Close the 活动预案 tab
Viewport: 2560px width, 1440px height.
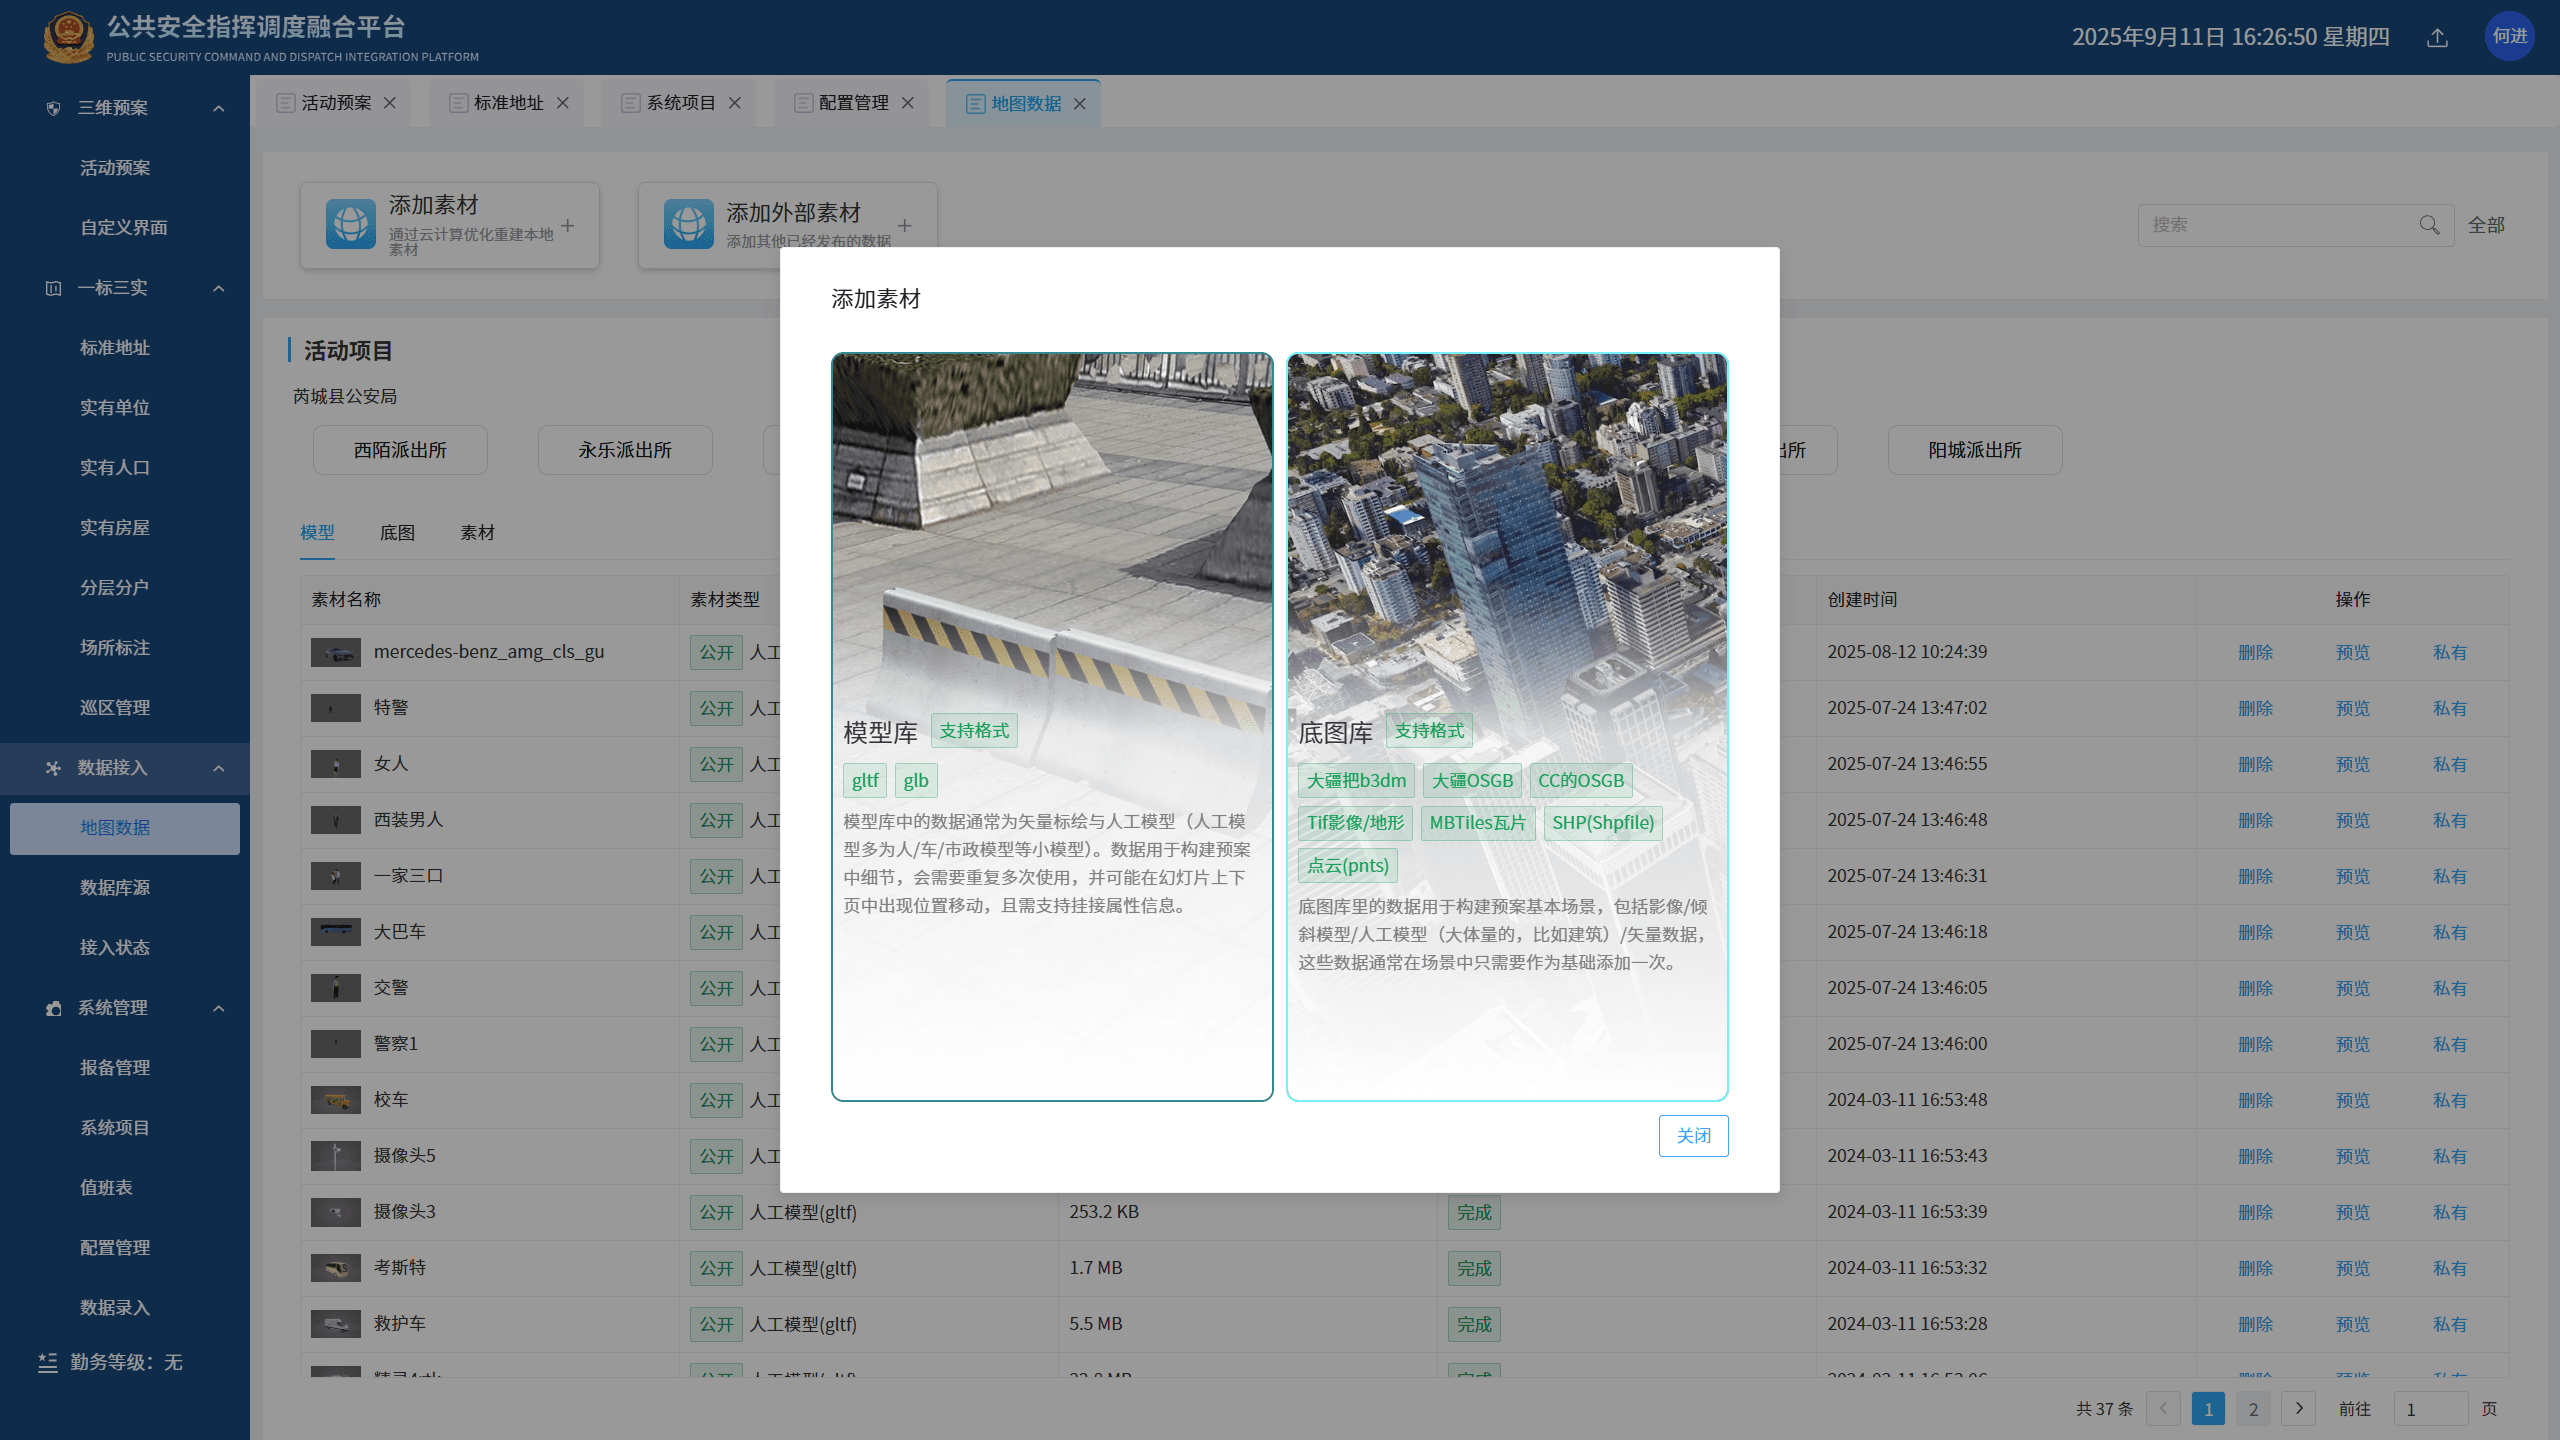click(x=390, y=103)
